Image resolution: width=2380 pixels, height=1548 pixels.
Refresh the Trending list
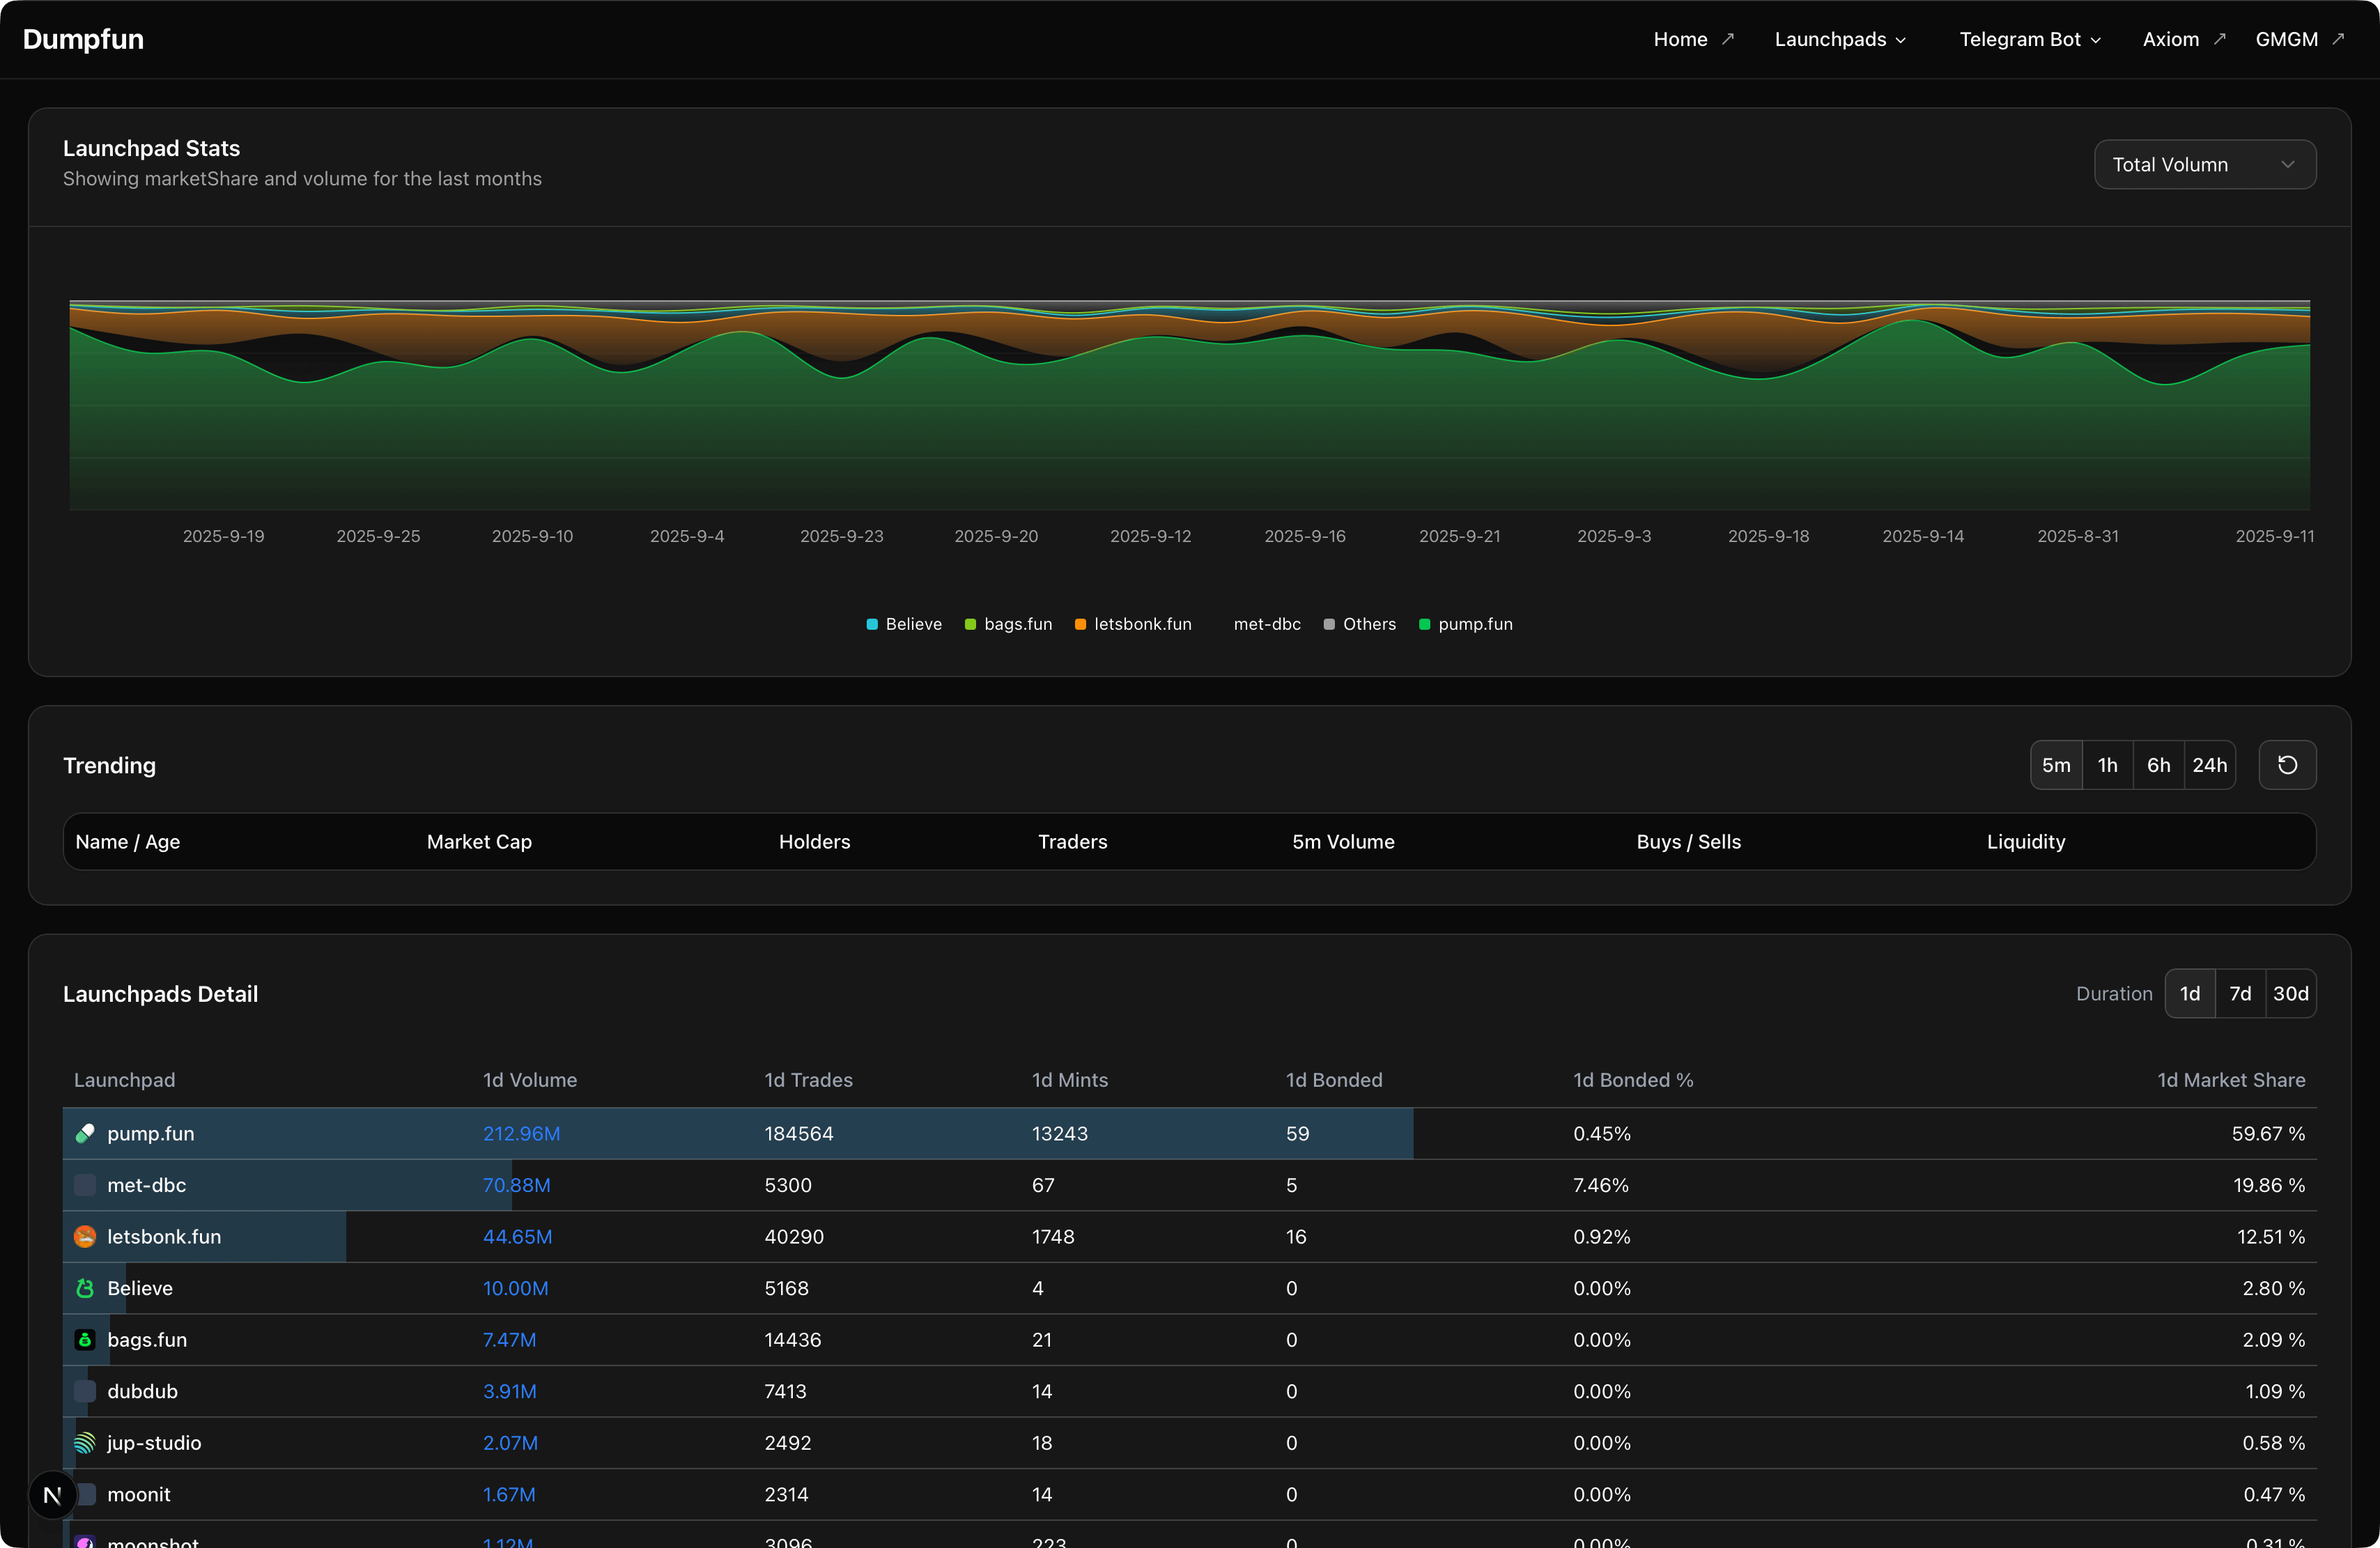click(x=2287, y=765)
